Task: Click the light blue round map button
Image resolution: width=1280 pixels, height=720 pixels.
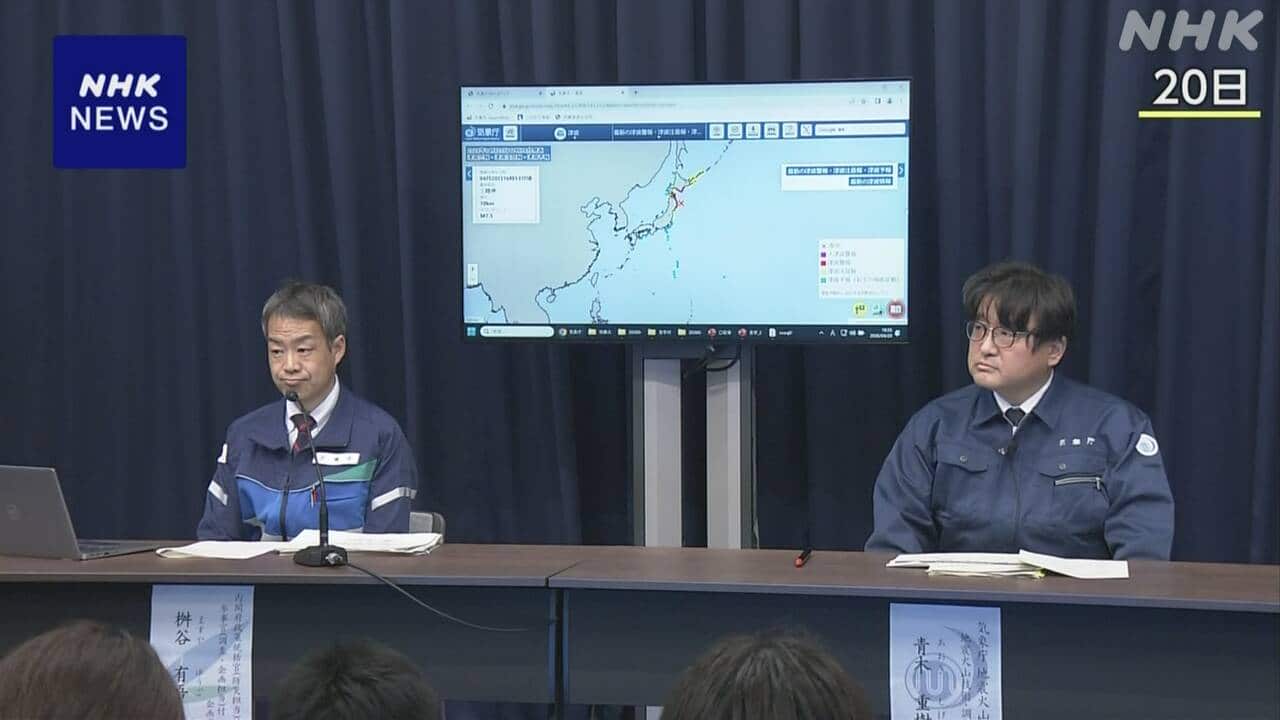Action: click(x=877, y=310)
